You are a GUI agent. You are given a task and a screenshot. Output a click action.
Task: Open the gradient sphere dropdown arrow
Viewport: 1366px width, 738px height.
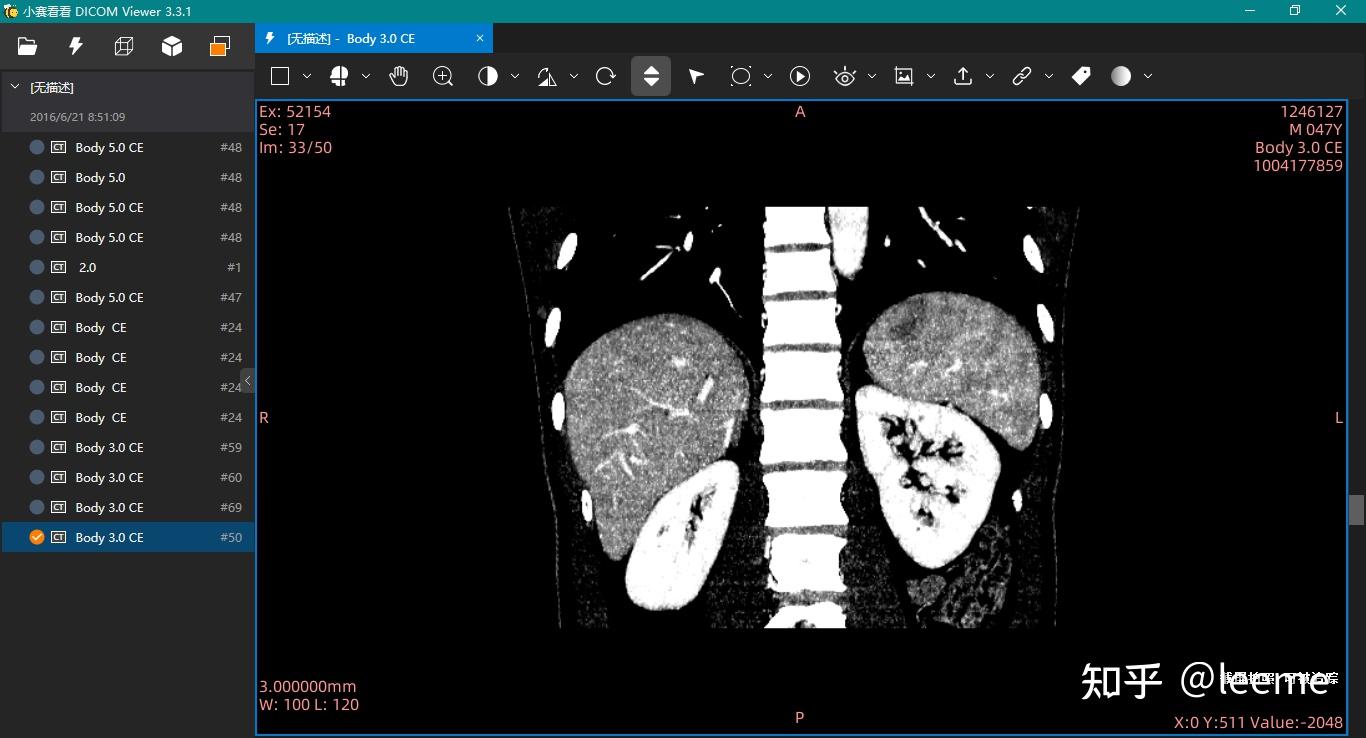(x=1148, y=76)
